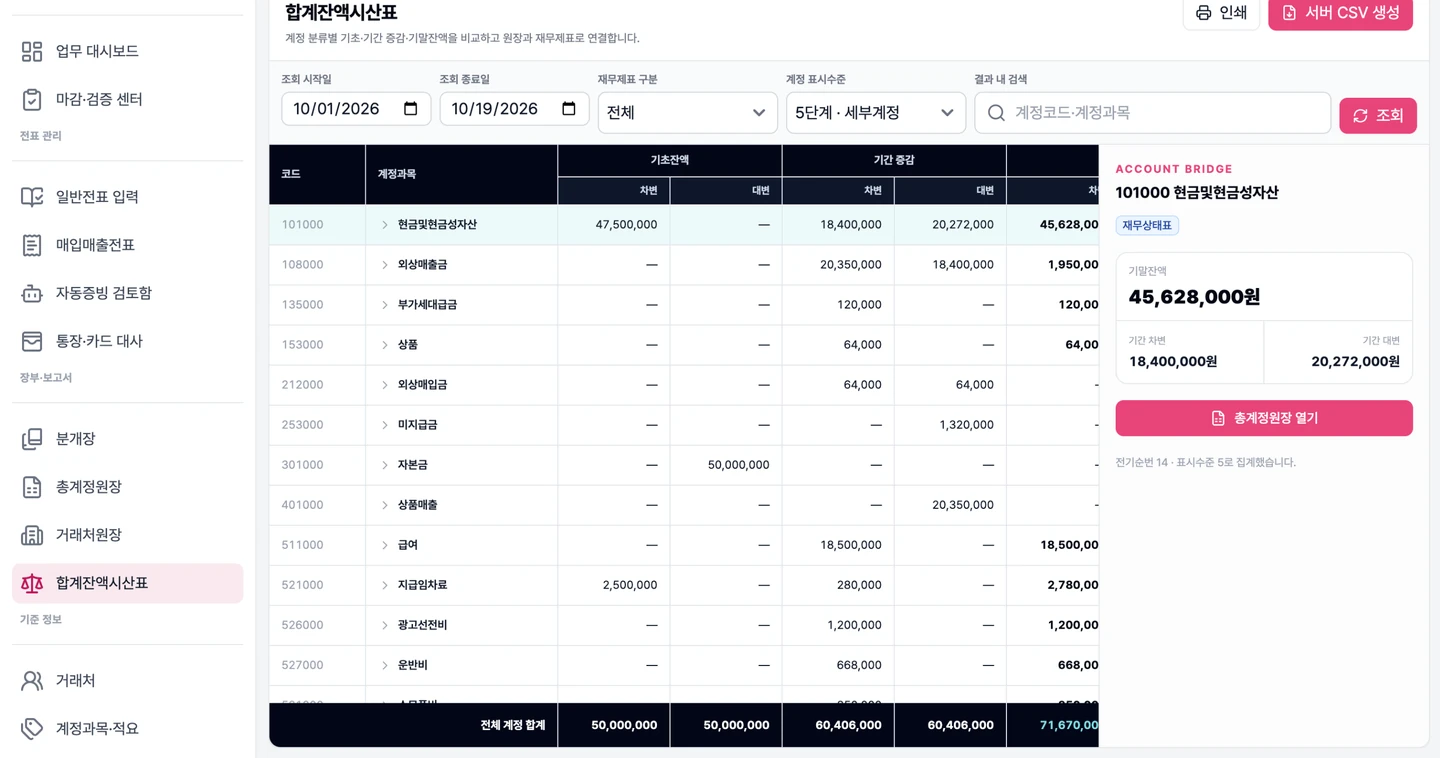Expand the 급여 row

384,545
